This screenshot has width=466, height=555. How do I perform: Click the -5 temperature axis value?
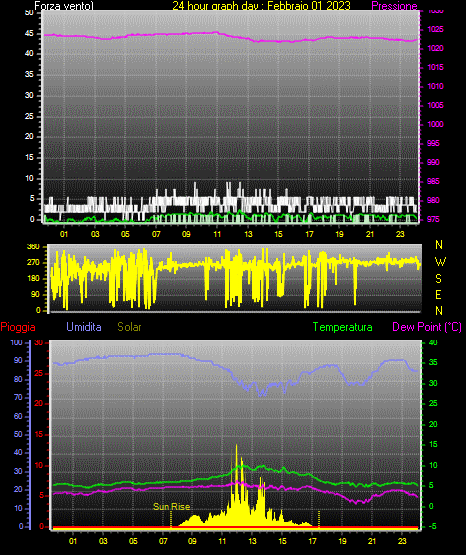(432, 526)
